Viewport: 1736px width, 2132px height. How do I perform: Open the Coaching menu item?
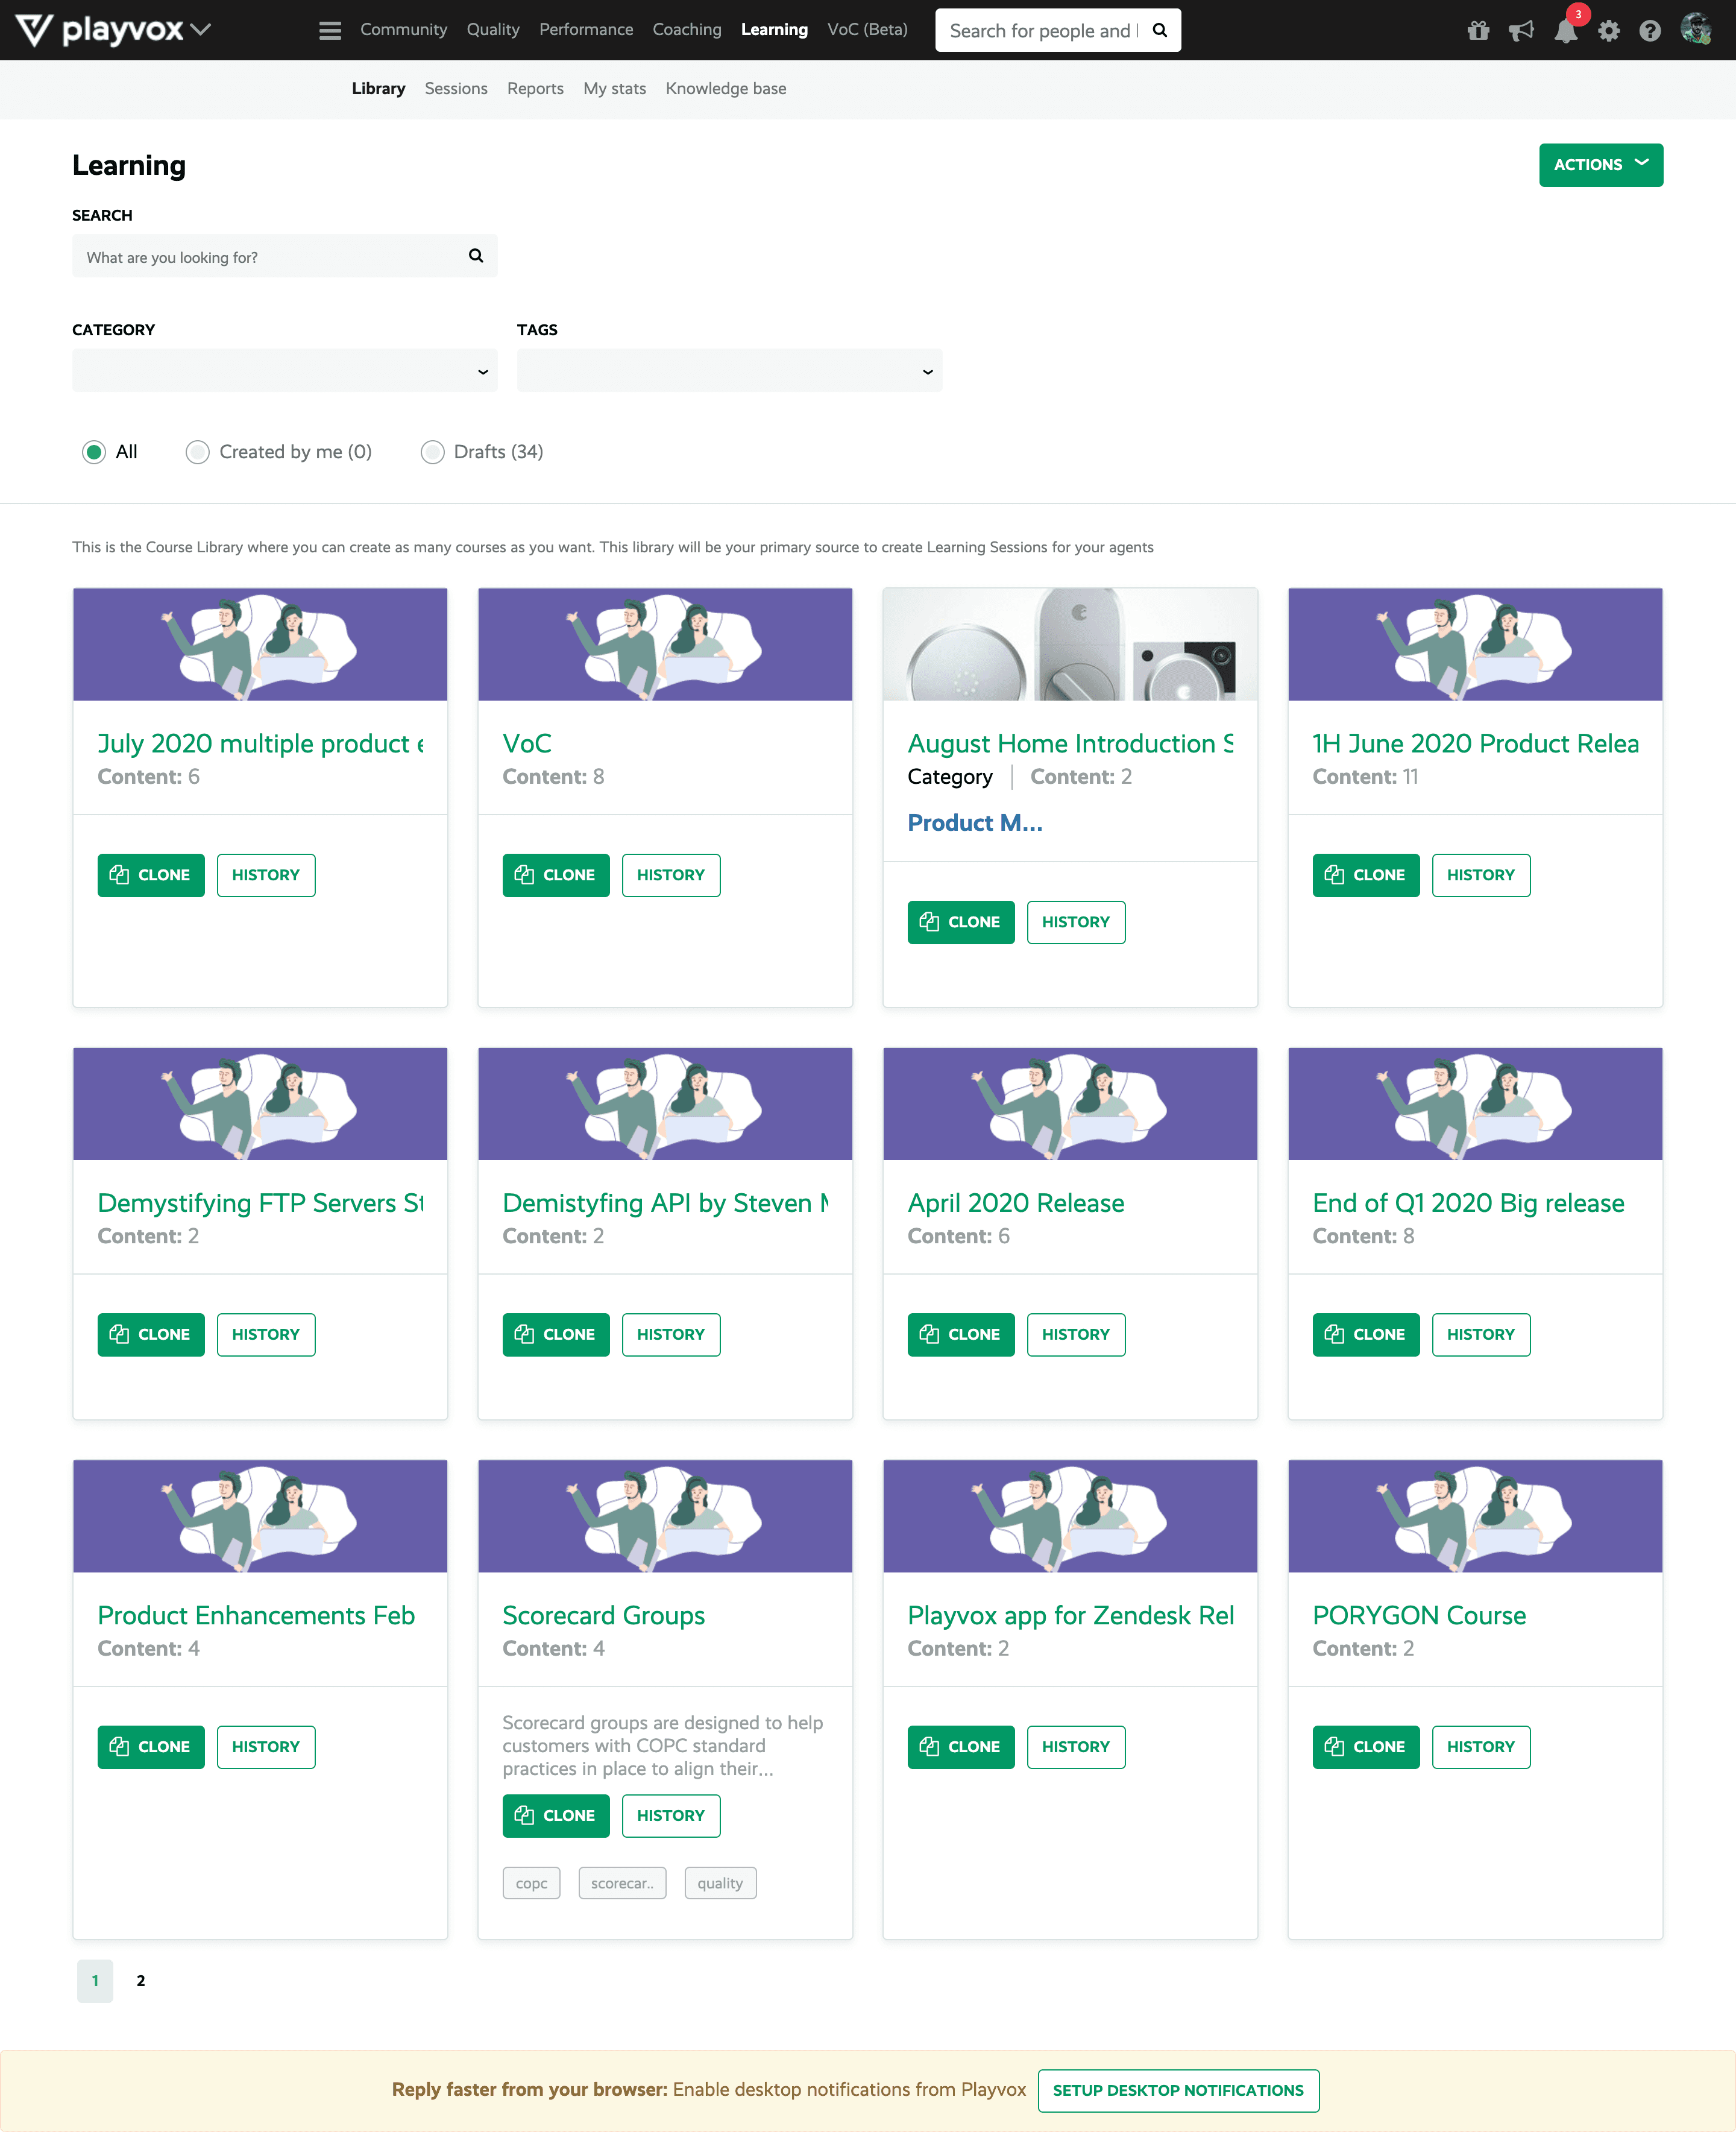coord(686,30)
